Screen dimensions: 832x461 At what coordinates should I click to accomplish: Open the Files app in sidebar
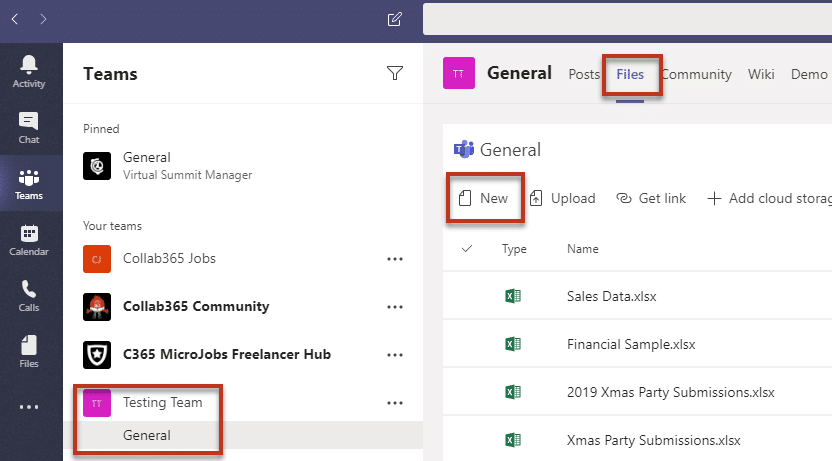(x=29, y=352)
